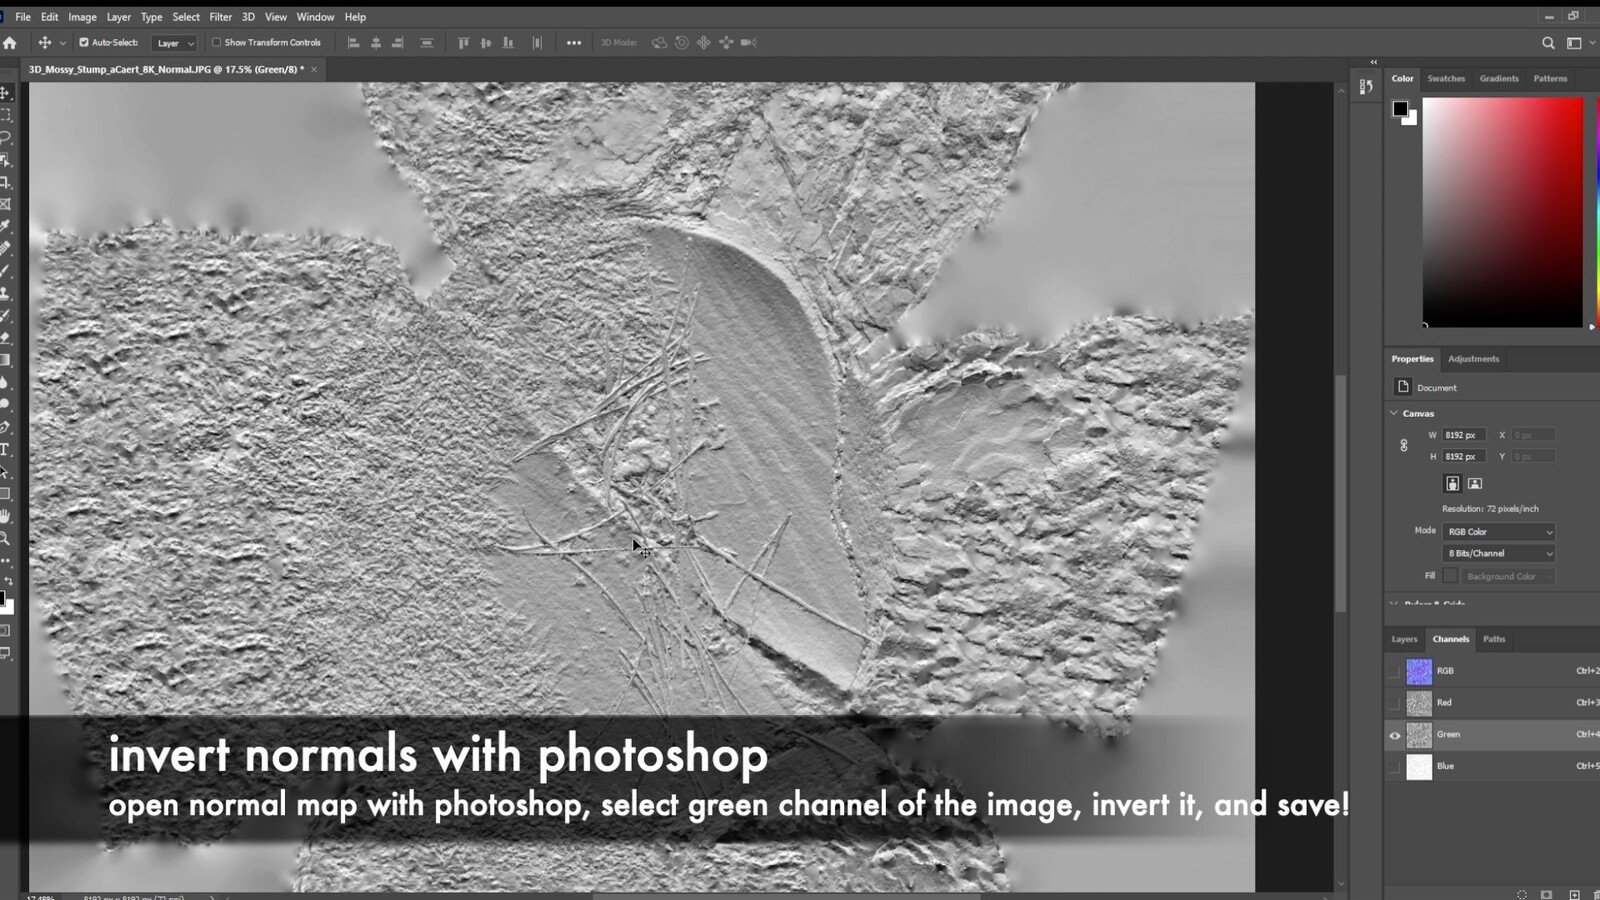
Task: Select the Rectangular Marquee tool
Action: [x=5, y=115]
